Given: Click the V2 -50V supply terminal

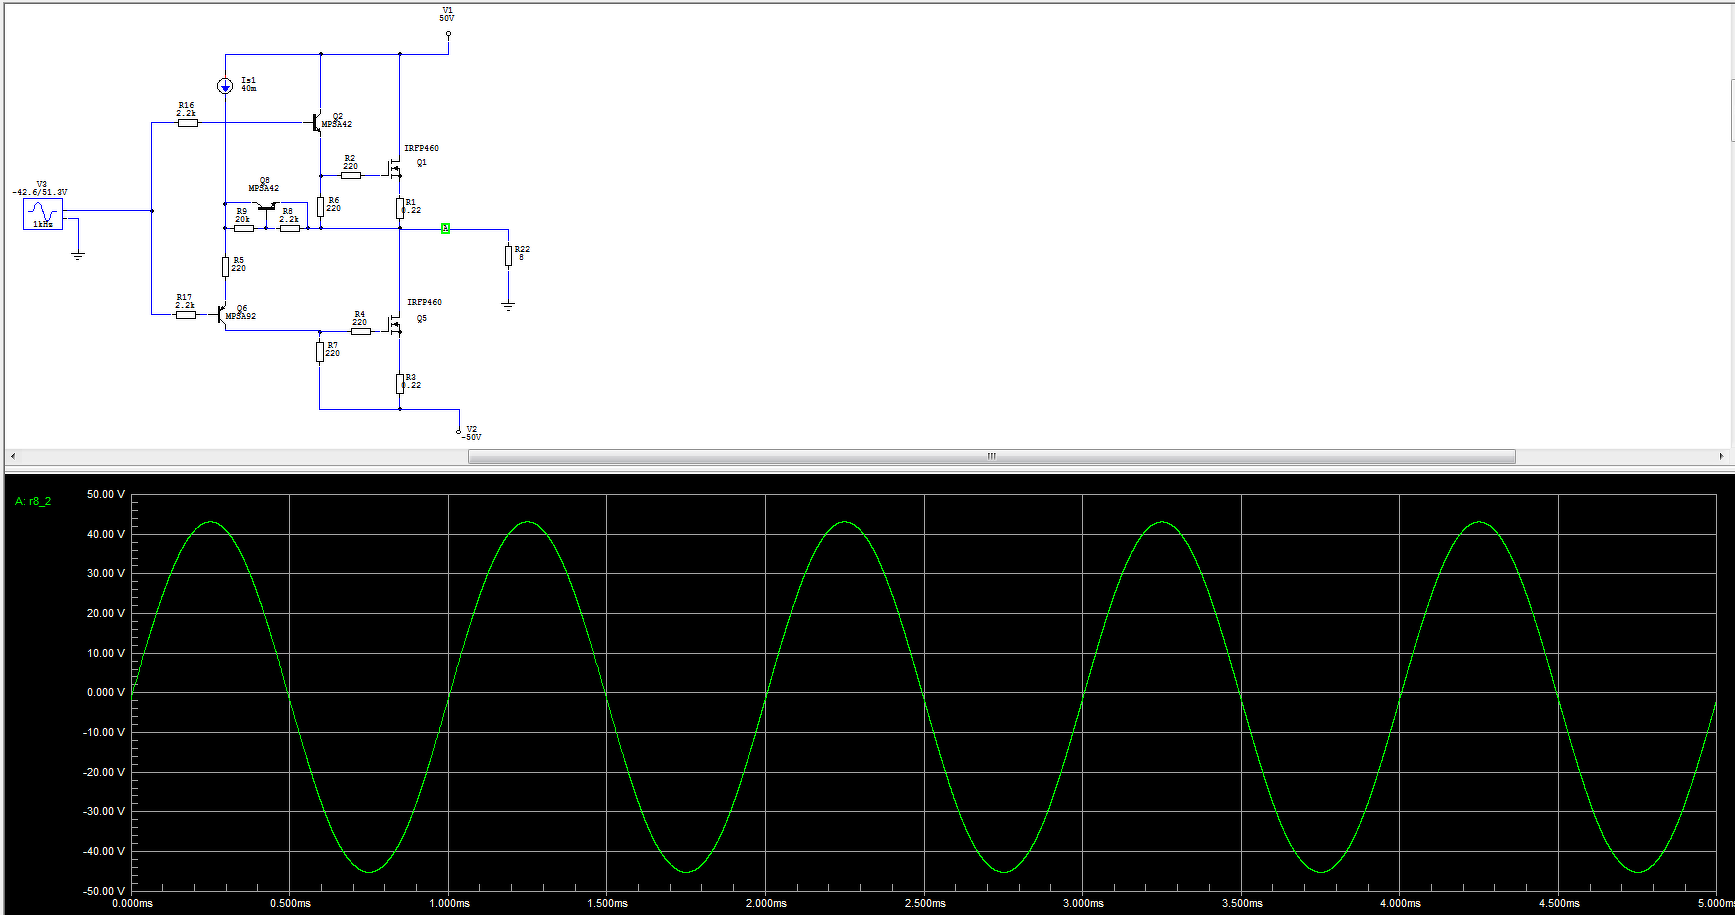Looking at the screenshot, I should 459,431.
